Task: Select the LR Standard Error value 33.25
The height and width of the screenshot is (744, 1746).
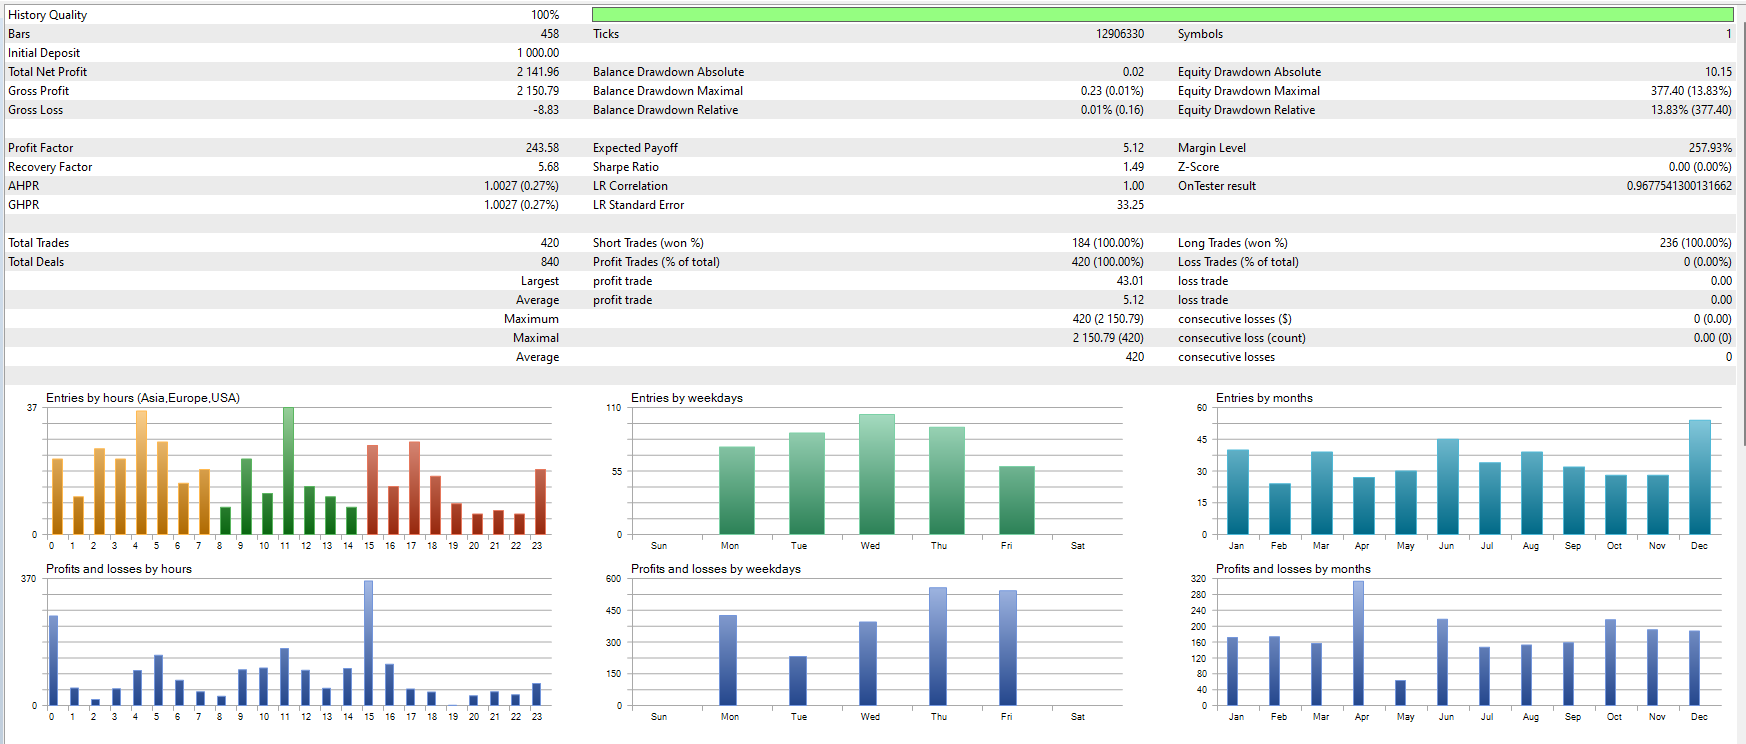Action: coord(1130,205)
